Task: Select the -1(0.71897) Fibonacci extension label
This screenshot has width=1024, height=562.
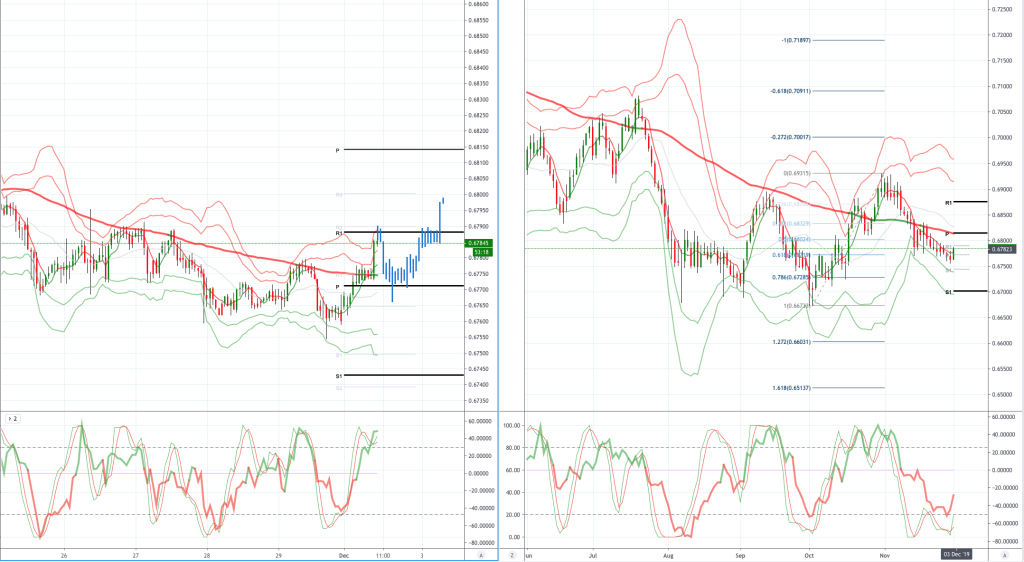Action: coord(795,40)
